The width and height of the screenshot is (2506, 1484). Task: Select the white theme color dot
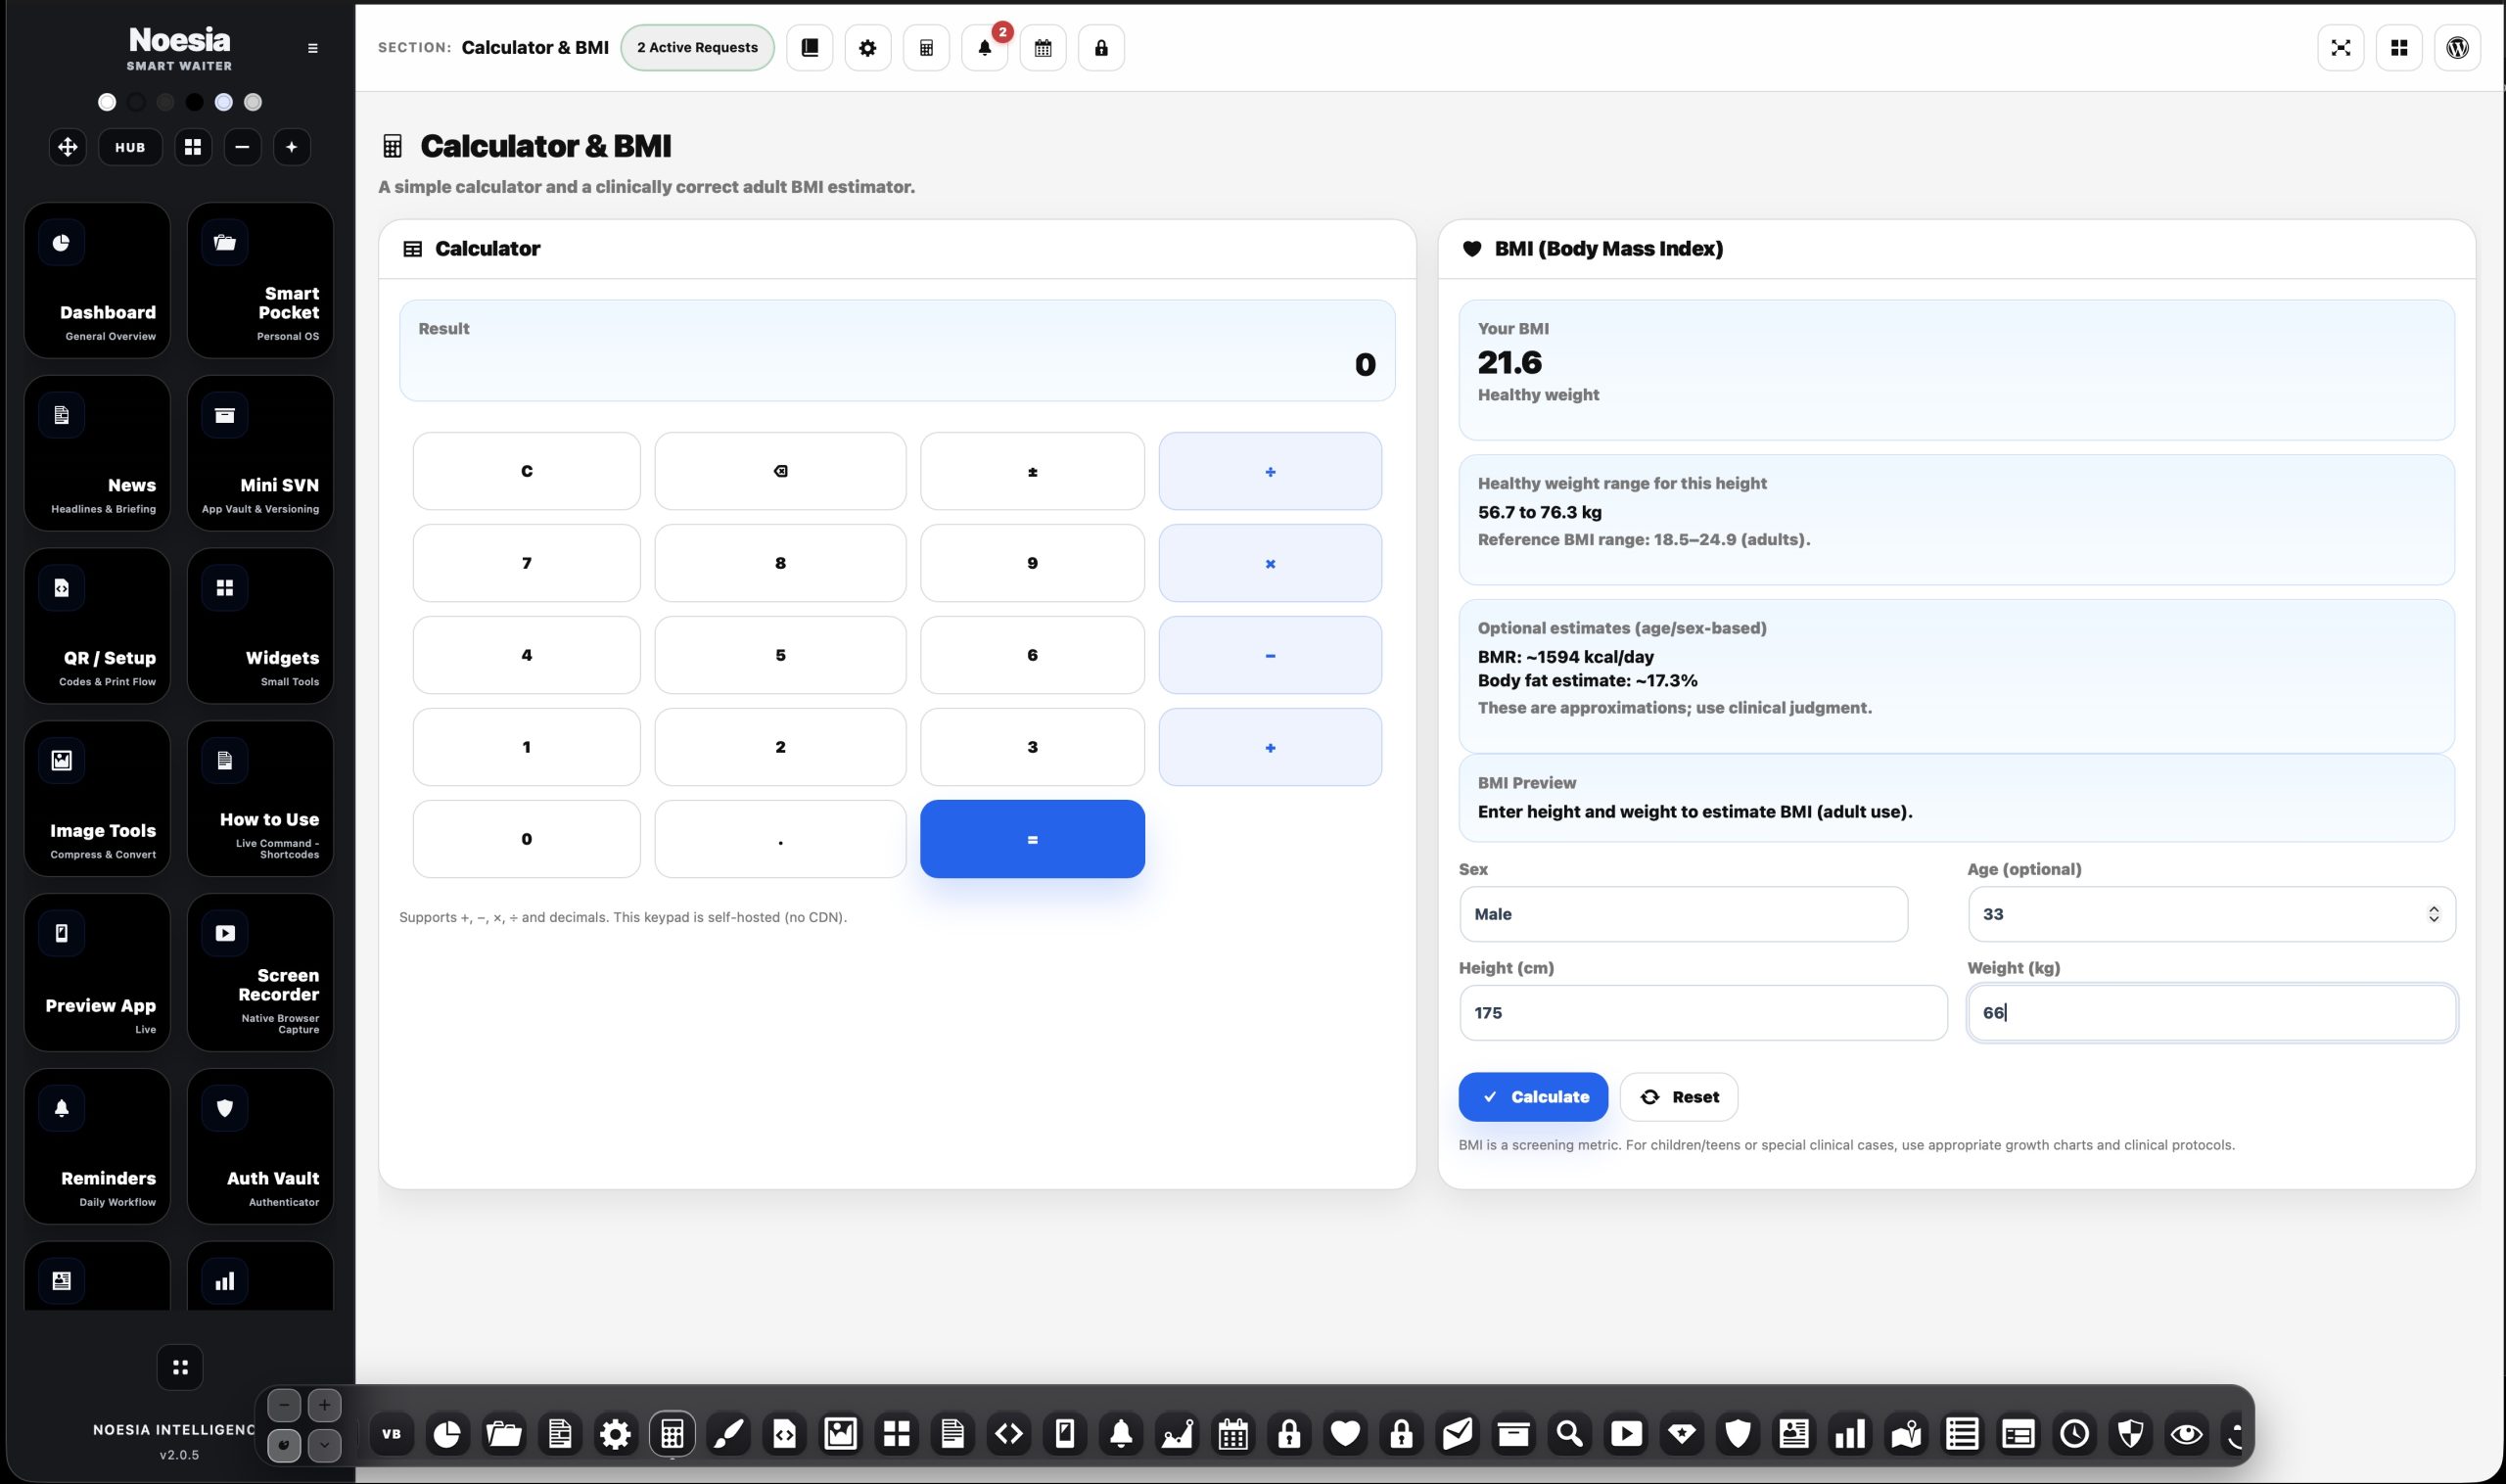(x=107, y=102)
